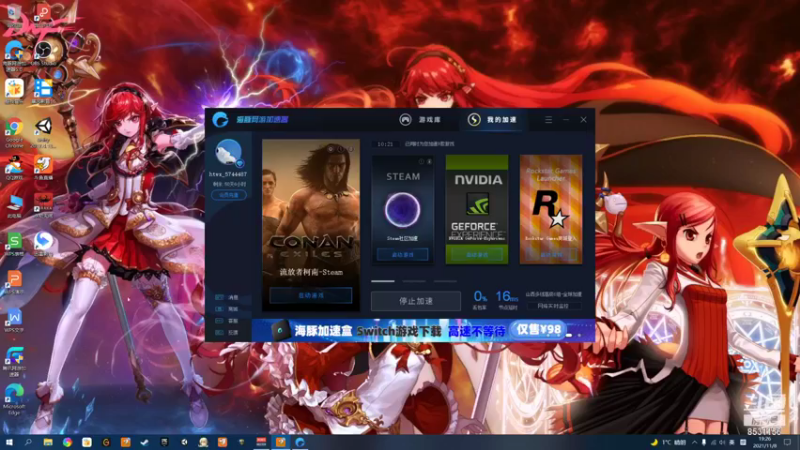Click the 16ms latency value
800x450 pixels.
pos(507,296)
